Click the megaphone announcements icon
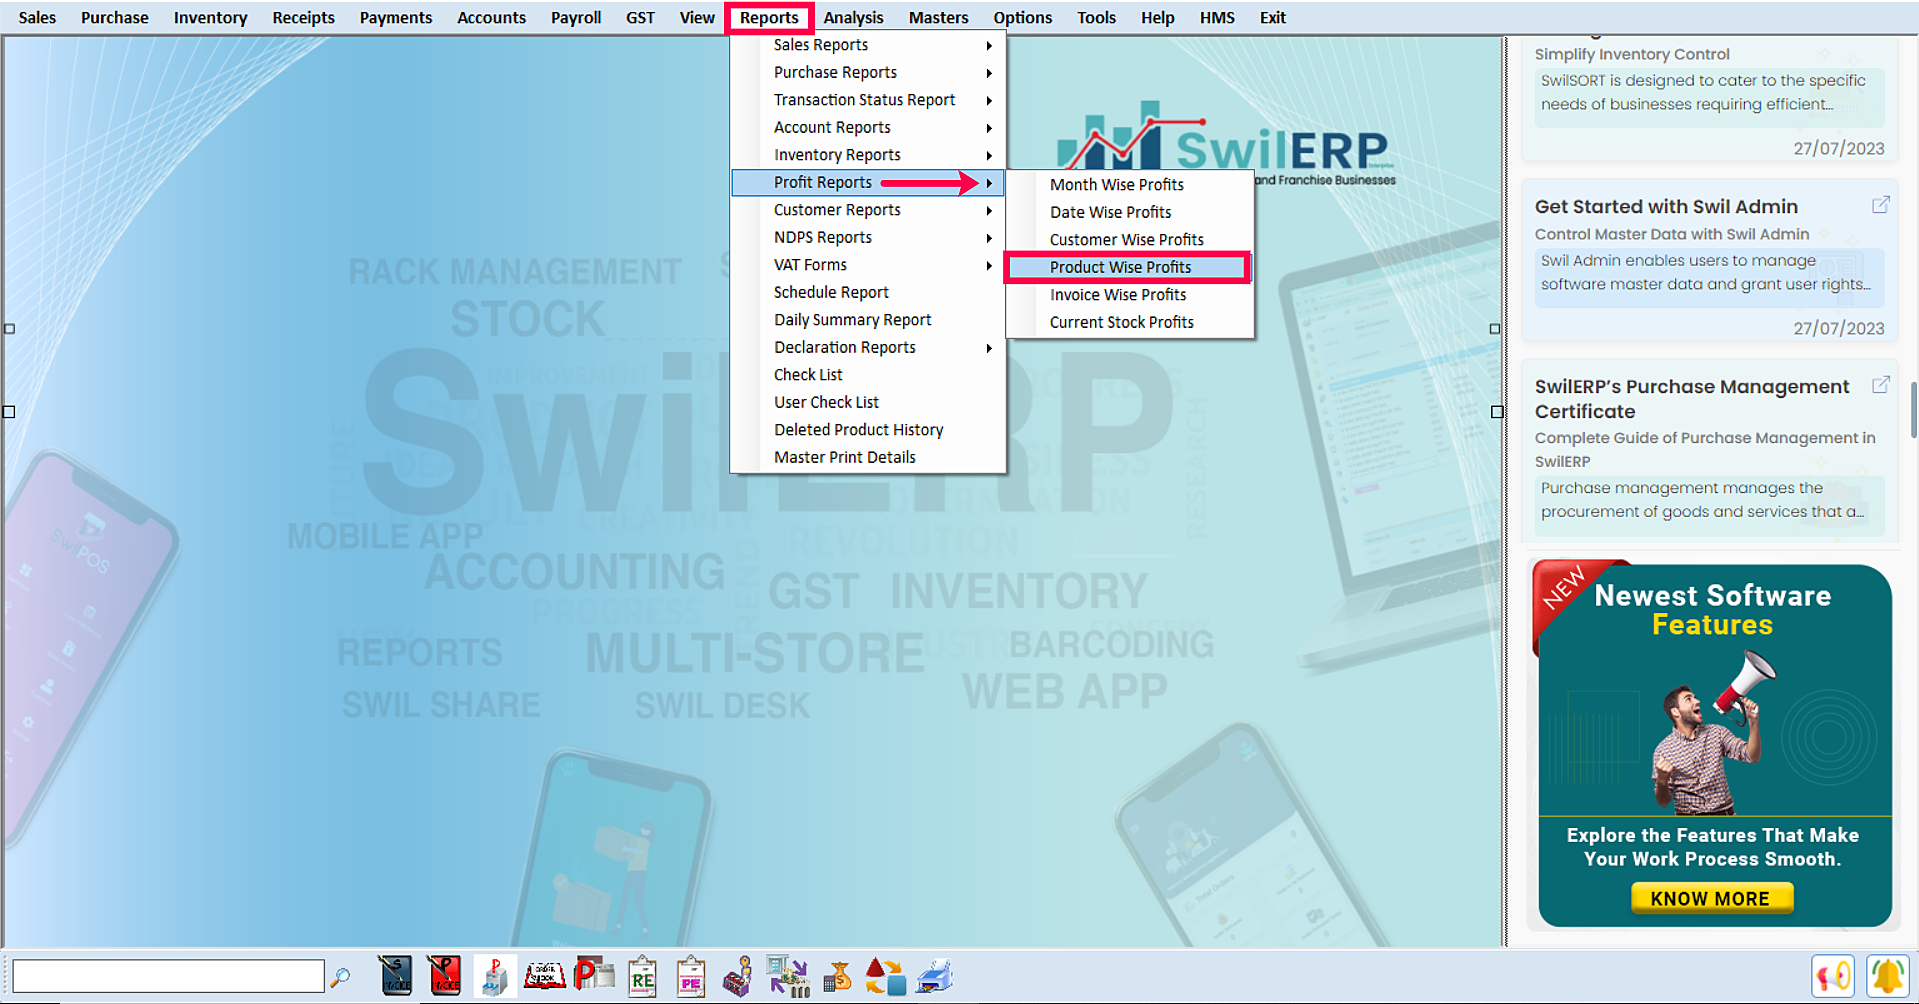This screenshot has height=1004, width=1919. pyautogui.click(x=1833, y=976)
